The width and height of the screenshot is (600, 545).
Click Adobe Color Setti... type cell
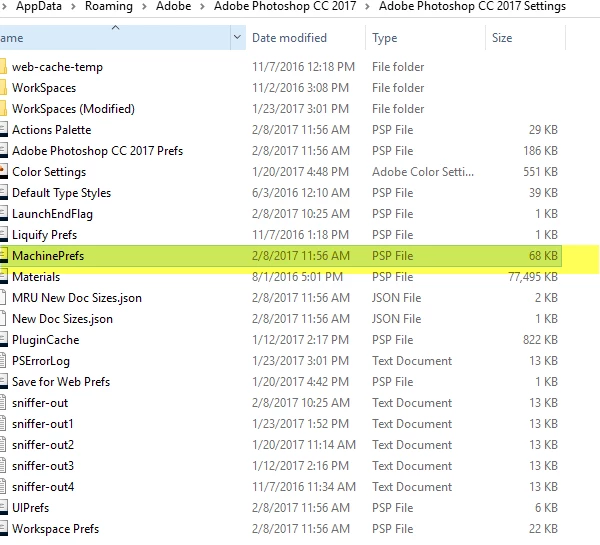tap(423, 171)
